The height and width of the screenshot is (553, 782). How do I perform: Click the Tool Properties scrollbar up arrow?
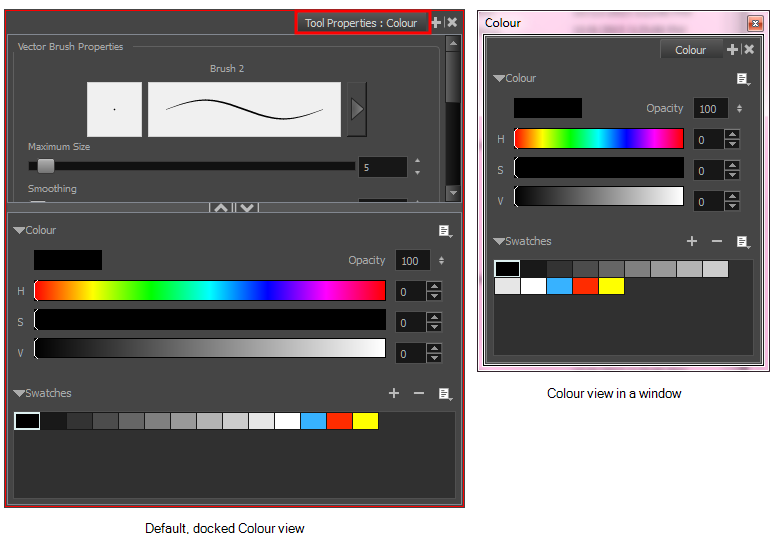453,44
